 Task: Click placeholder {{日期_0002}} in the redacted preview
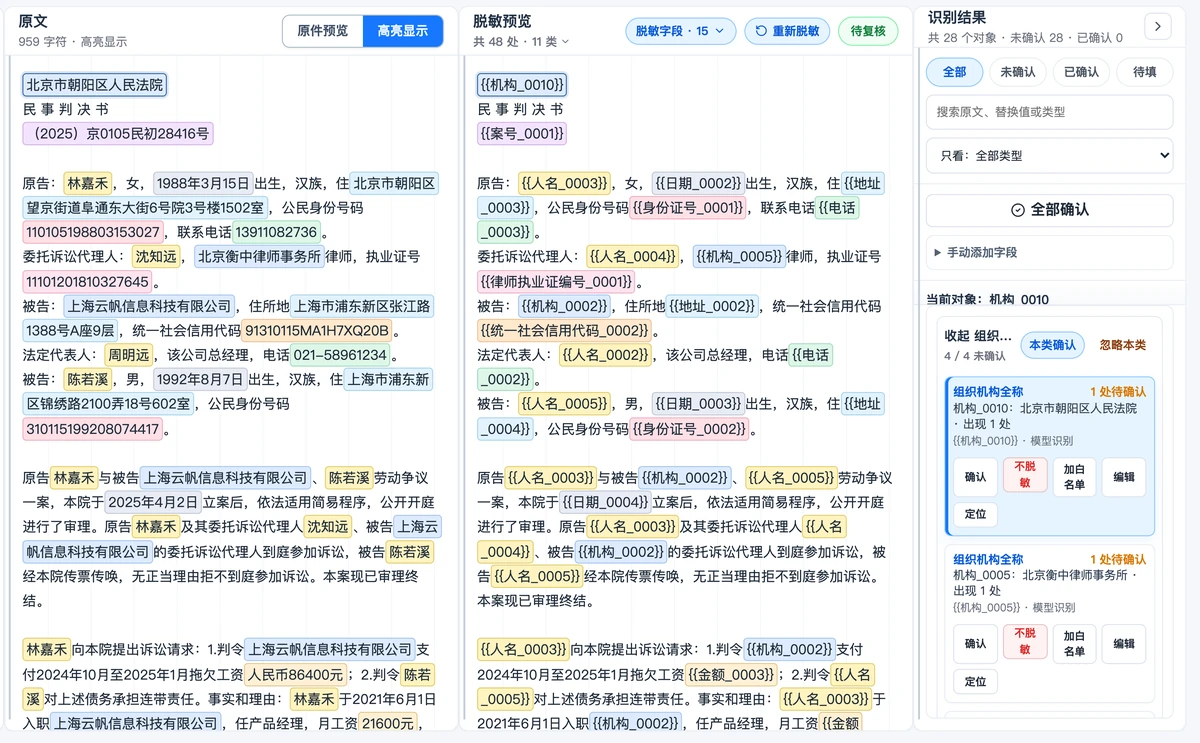tap(698, 183)
